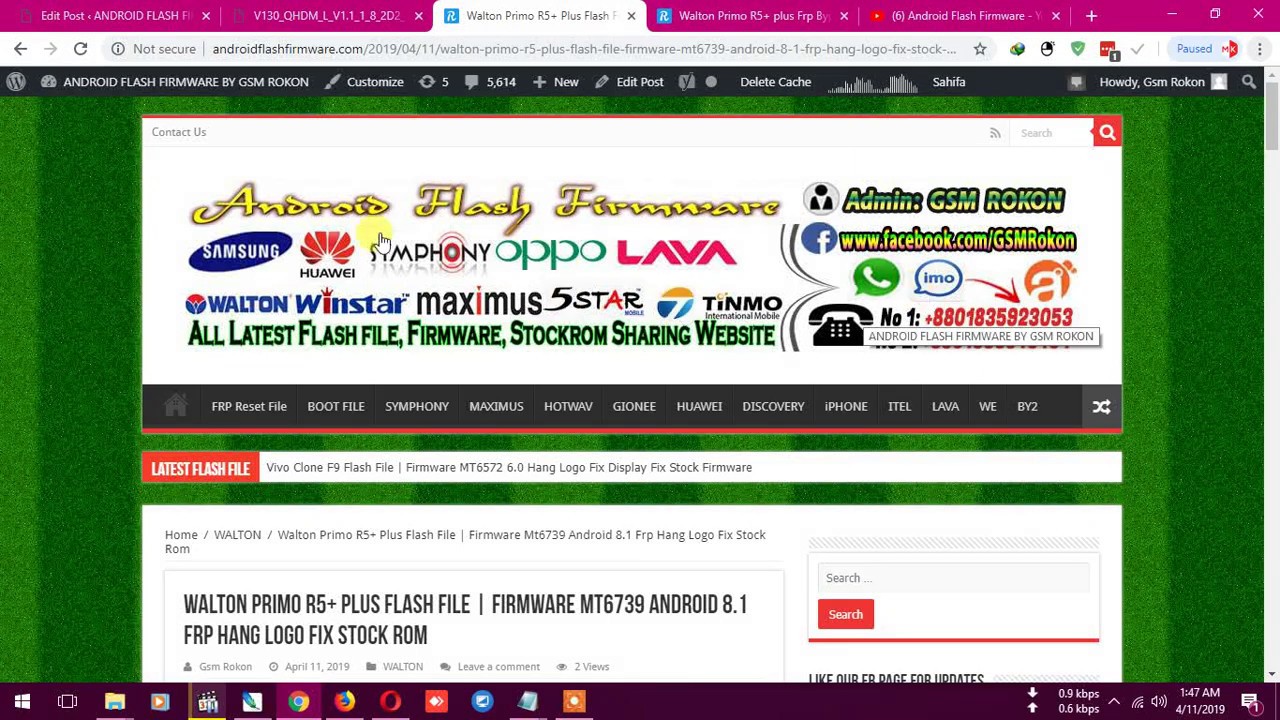Open the HOTWAV category
The height and width of the screenshot is (720, 1280).
568,406
